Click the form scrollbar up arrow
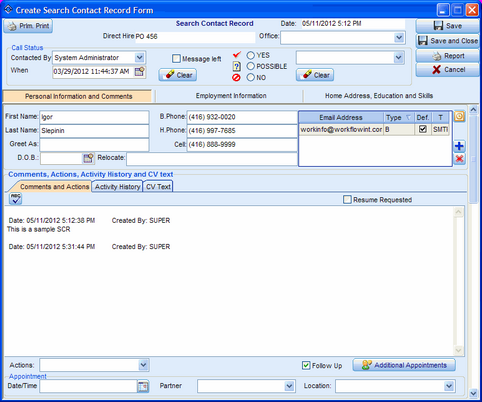The height and width of the screenshot is (402, 482). coord(473,110)
